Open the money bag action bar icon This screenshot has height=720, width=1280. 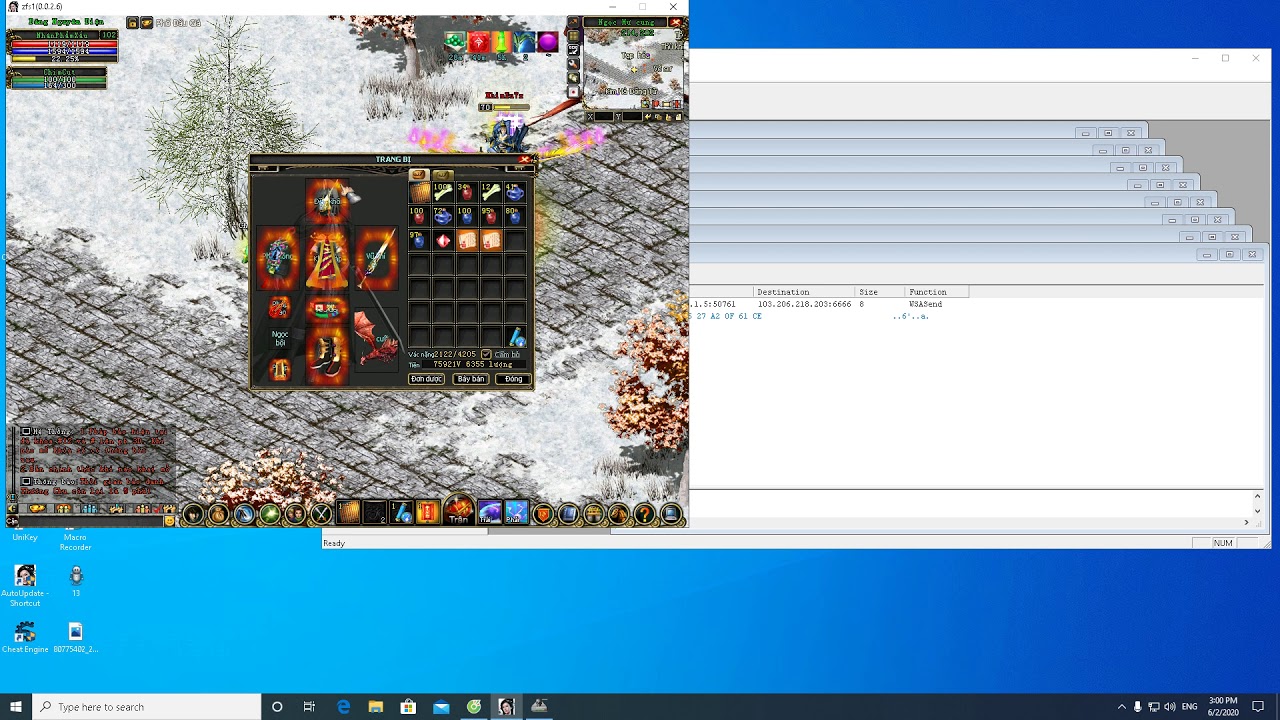[219, 514]
